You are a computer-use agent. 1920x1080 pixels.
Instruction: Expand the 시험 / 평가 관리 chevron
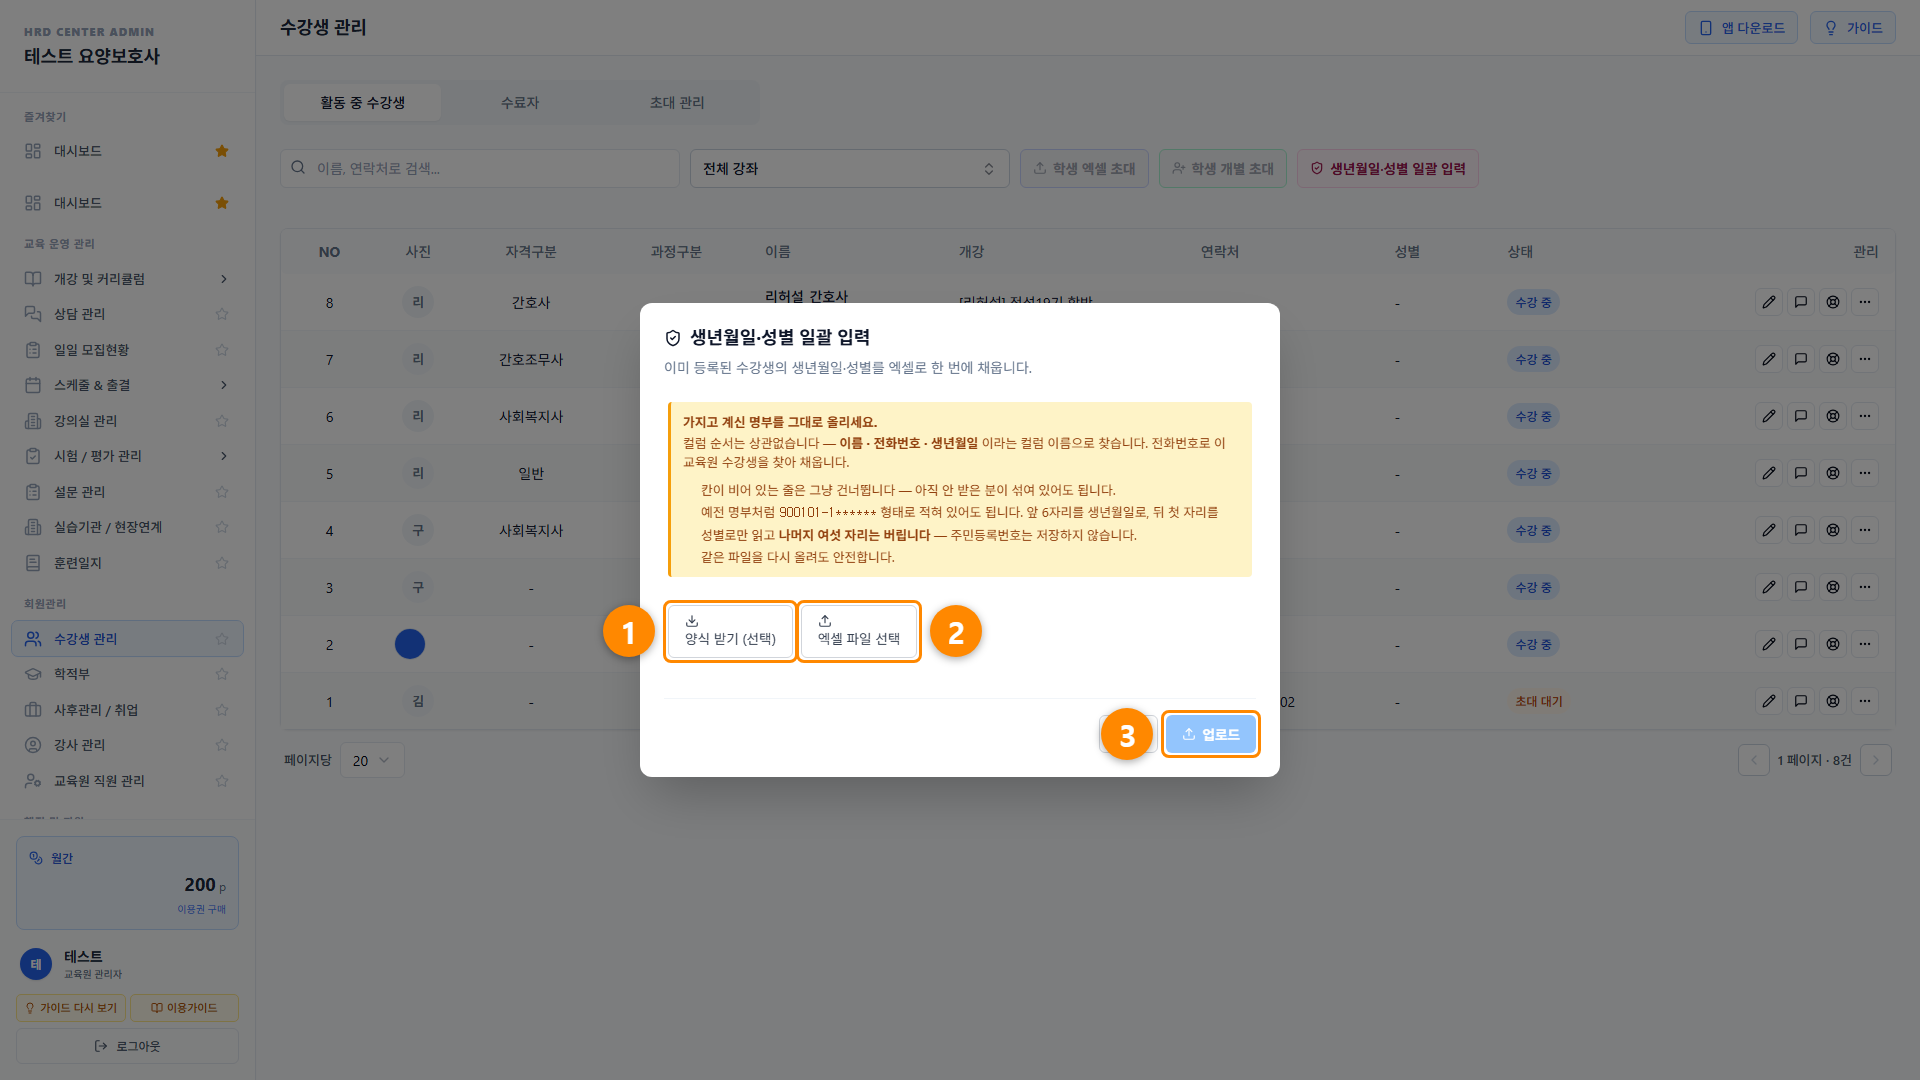pyautogui.click(x=223, y=456)
